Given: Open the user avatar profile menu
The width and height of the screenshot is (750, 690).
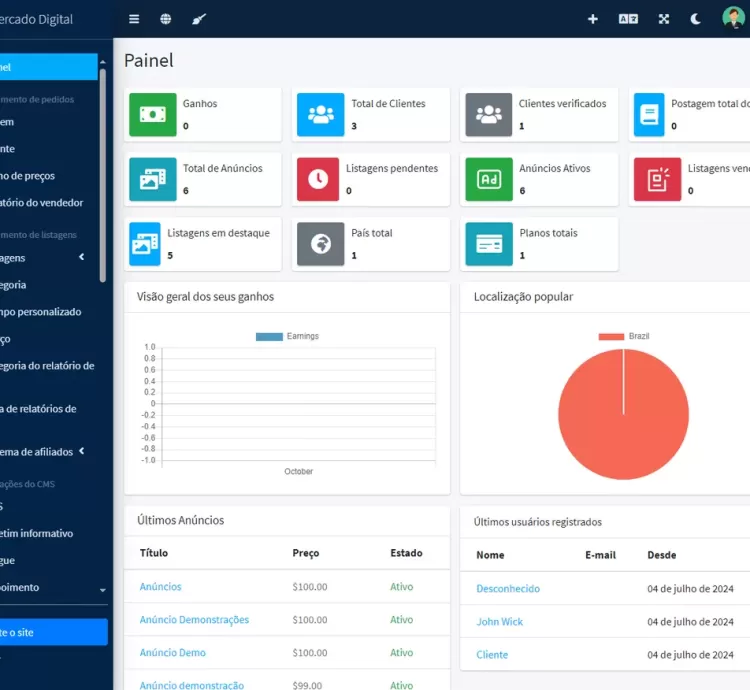Looking at the screenshot, I should pyautogui.click(x=733, y=19).
